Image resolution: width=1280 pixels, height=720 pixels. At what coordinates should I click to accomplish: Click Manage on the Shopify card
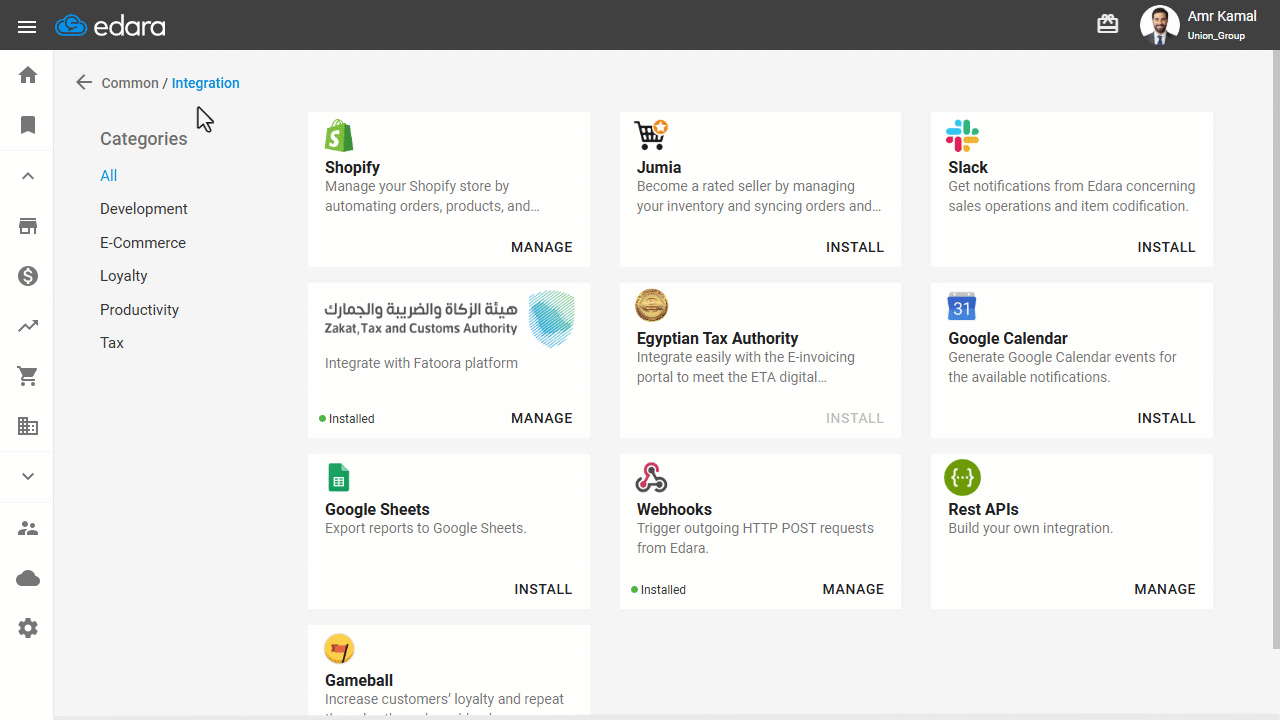542,247
